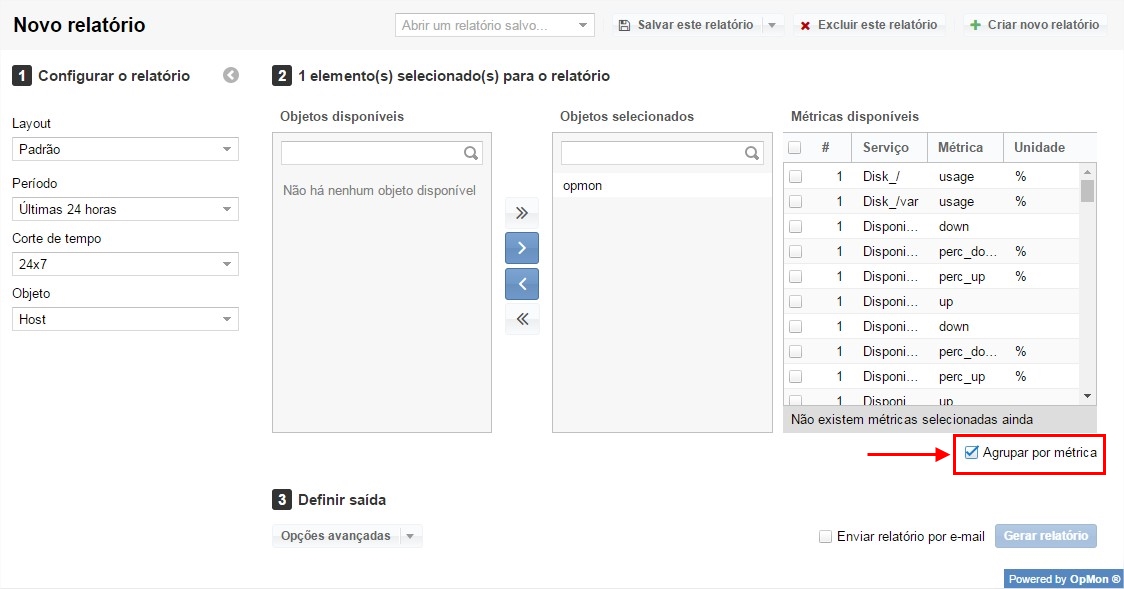Image resolution: width=1124 pixels, height=589 pixels.
Task: Select the opmon object in selected list
Action: pos(583,186)
